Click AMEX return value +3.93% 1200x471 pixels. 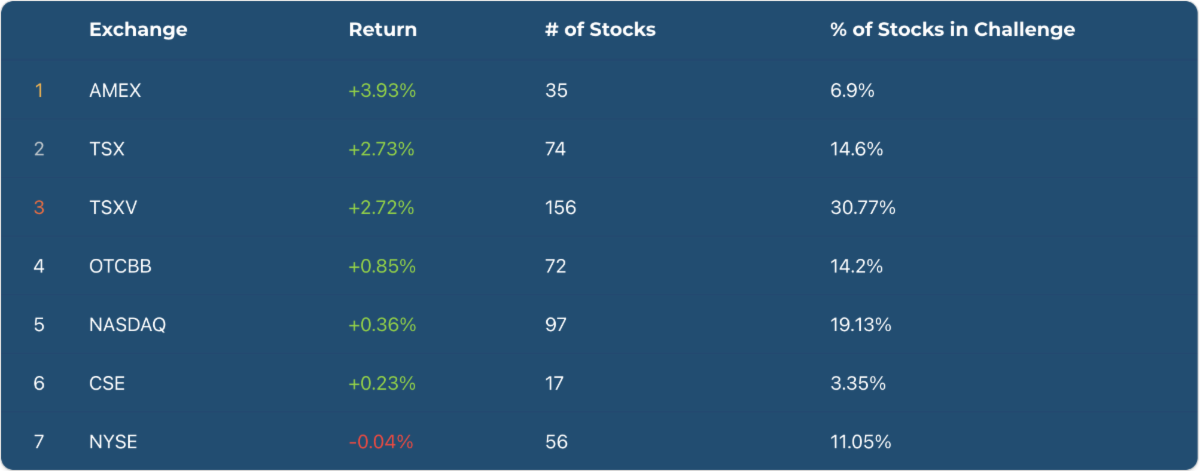(x=382, y=91)
